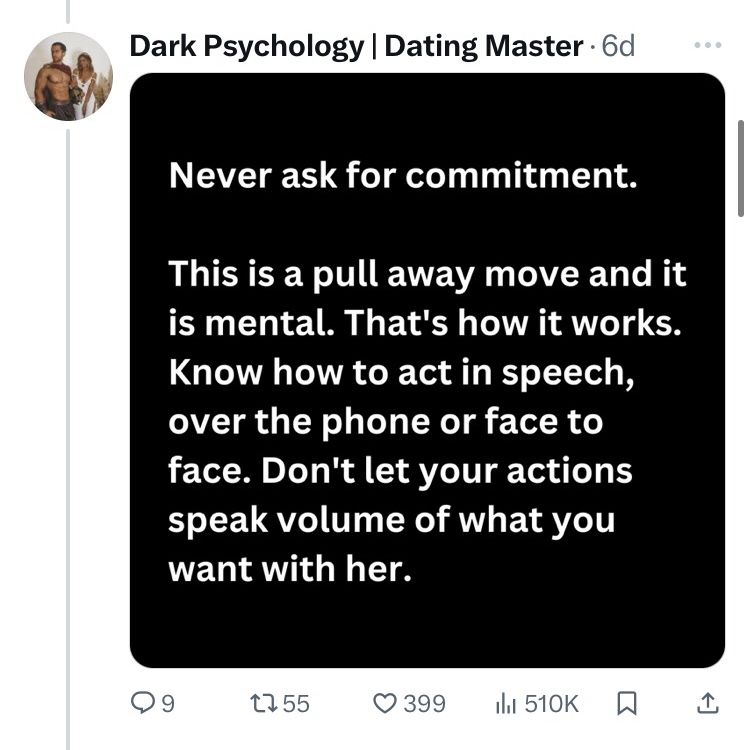Click the reply count showing 9
Viewport: 750px width, 750px height.
(x=168, y=704)
